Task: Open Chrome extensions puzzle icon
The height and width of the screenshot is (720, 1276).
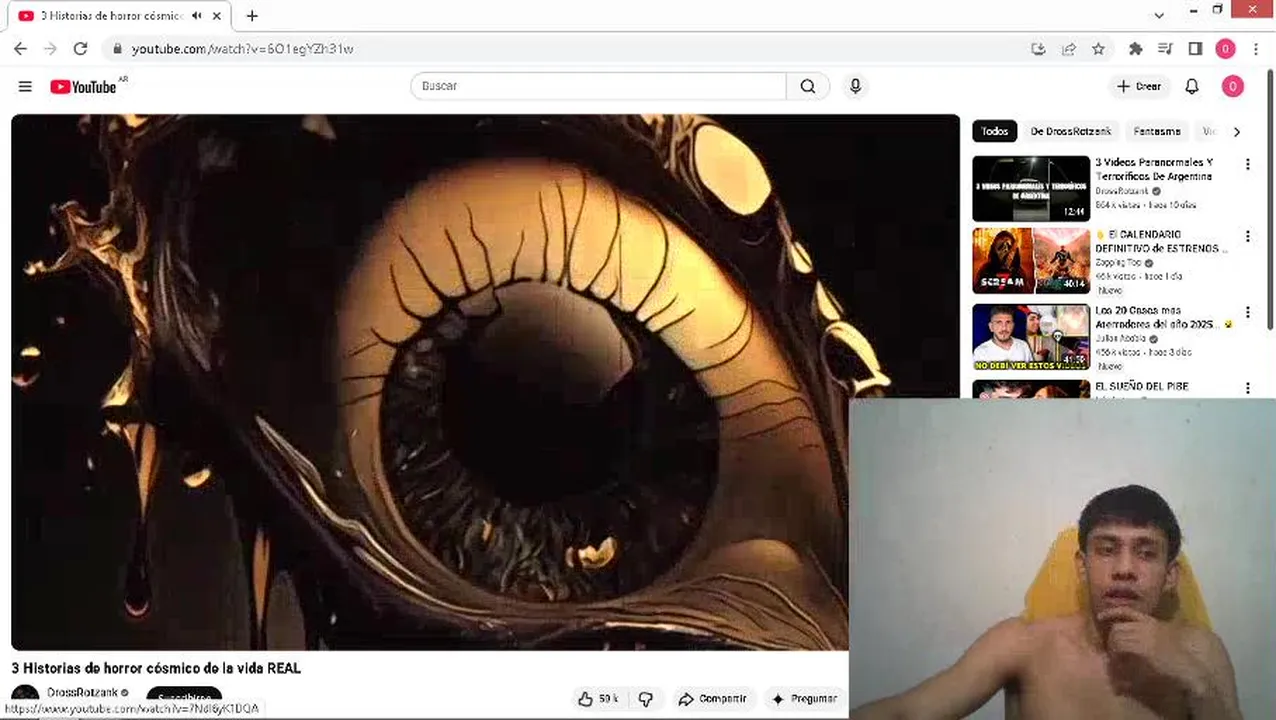Action: pyautogui.click(x=1135, y=48)
